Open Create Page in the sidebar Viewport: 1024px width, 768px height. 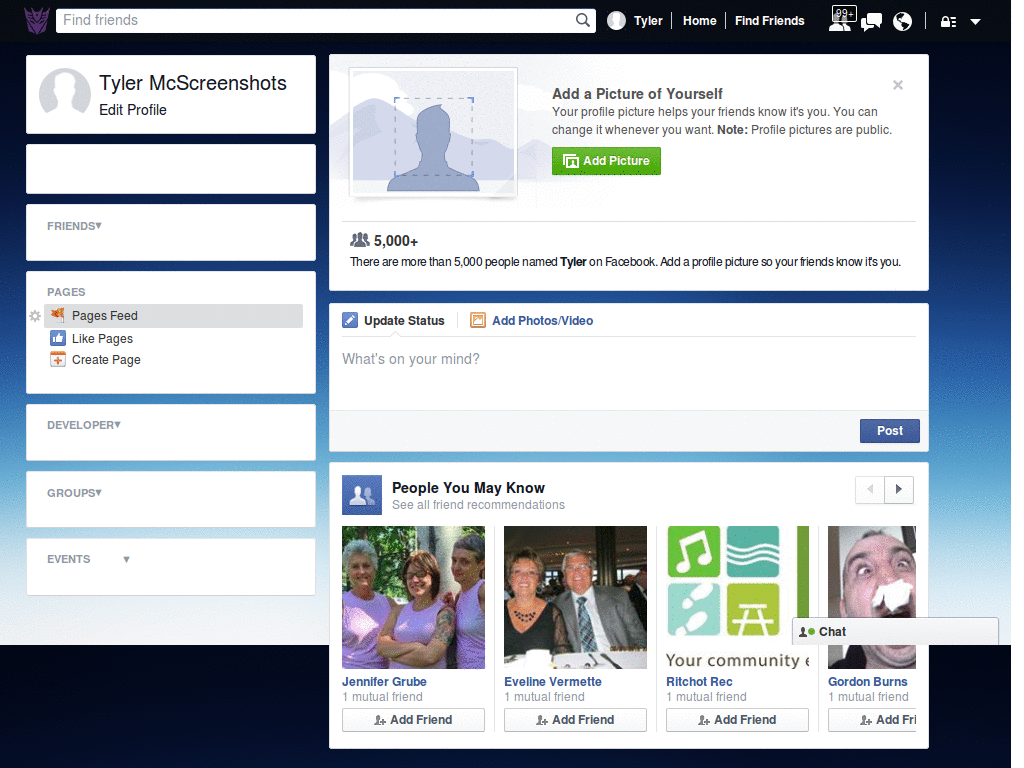tap(106, 360)
